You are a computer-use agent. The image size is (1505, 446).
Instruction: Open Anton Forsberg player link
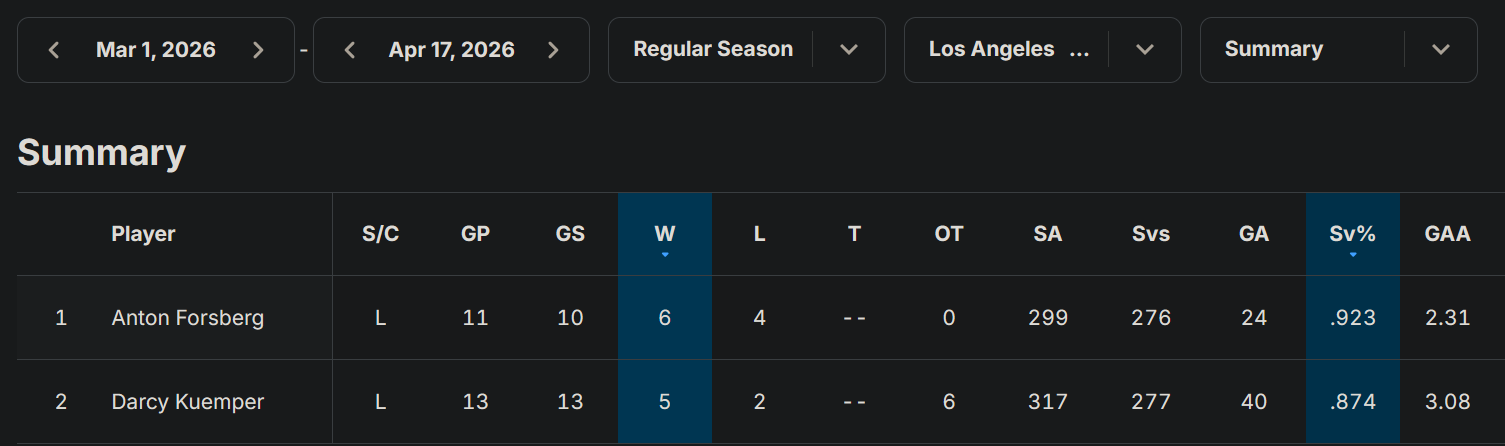click(188, 318)
